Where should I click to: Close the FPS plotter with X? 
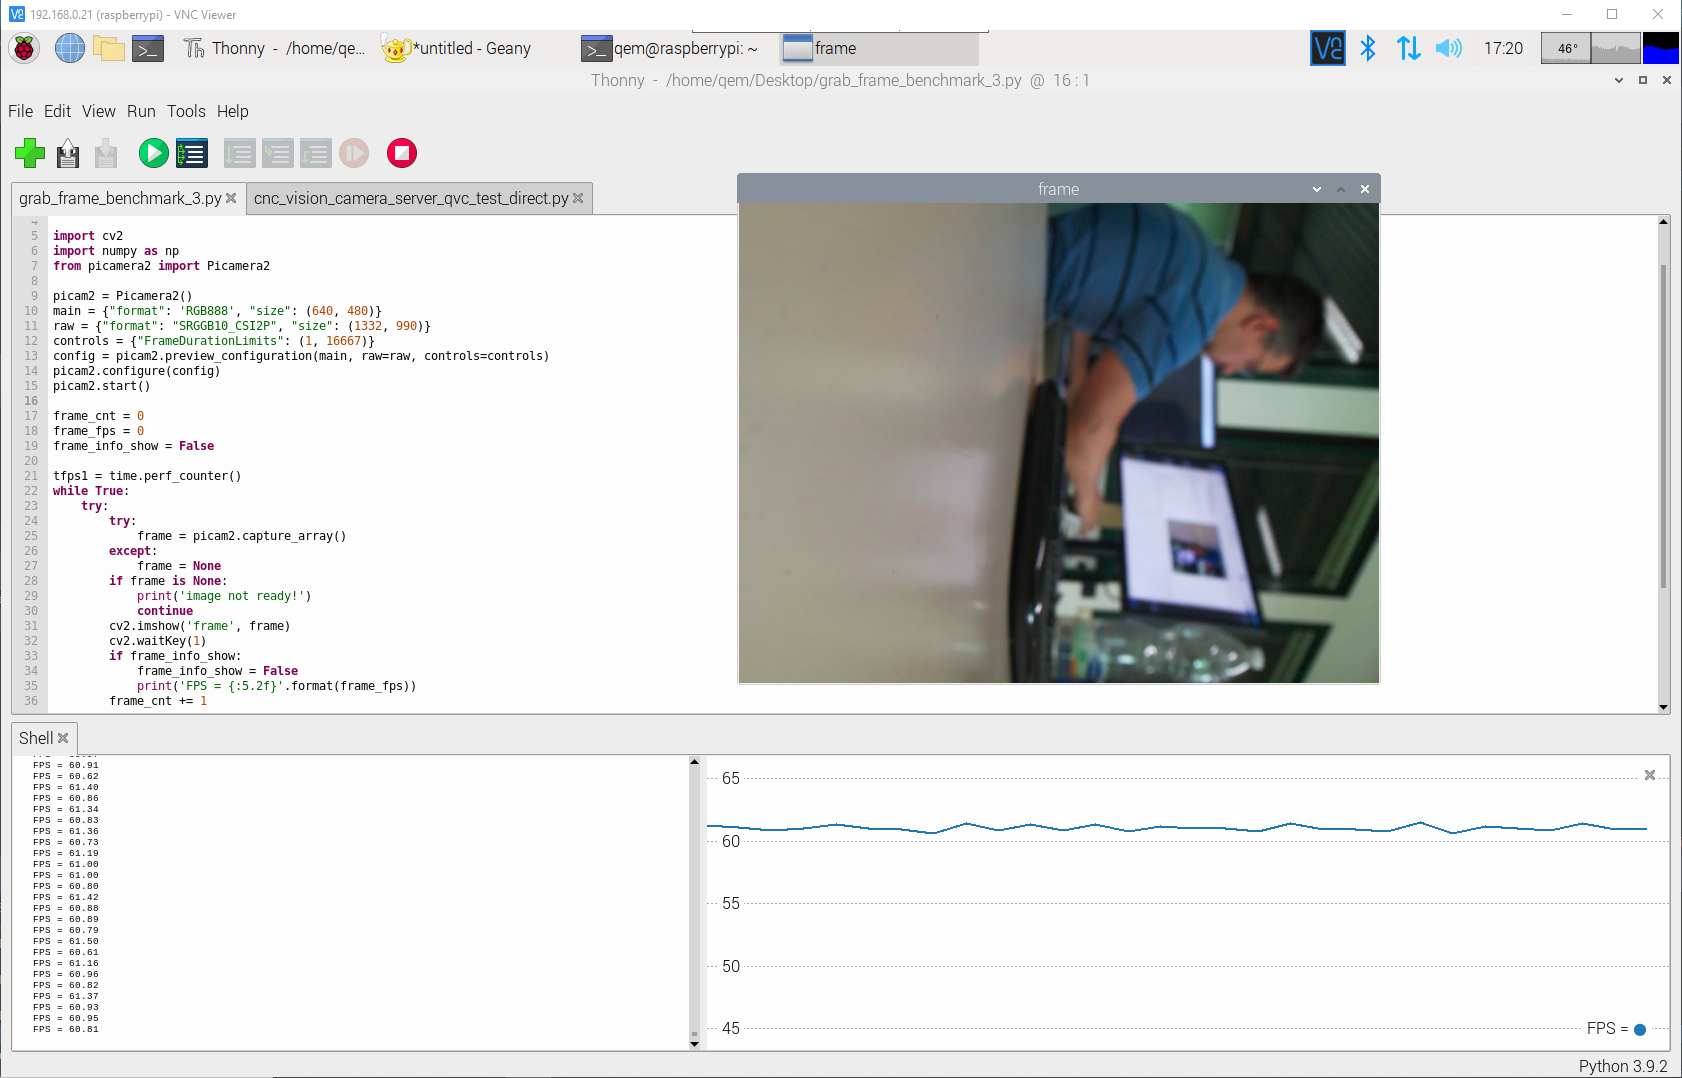pyautogui.click(x=1650, y=775)
